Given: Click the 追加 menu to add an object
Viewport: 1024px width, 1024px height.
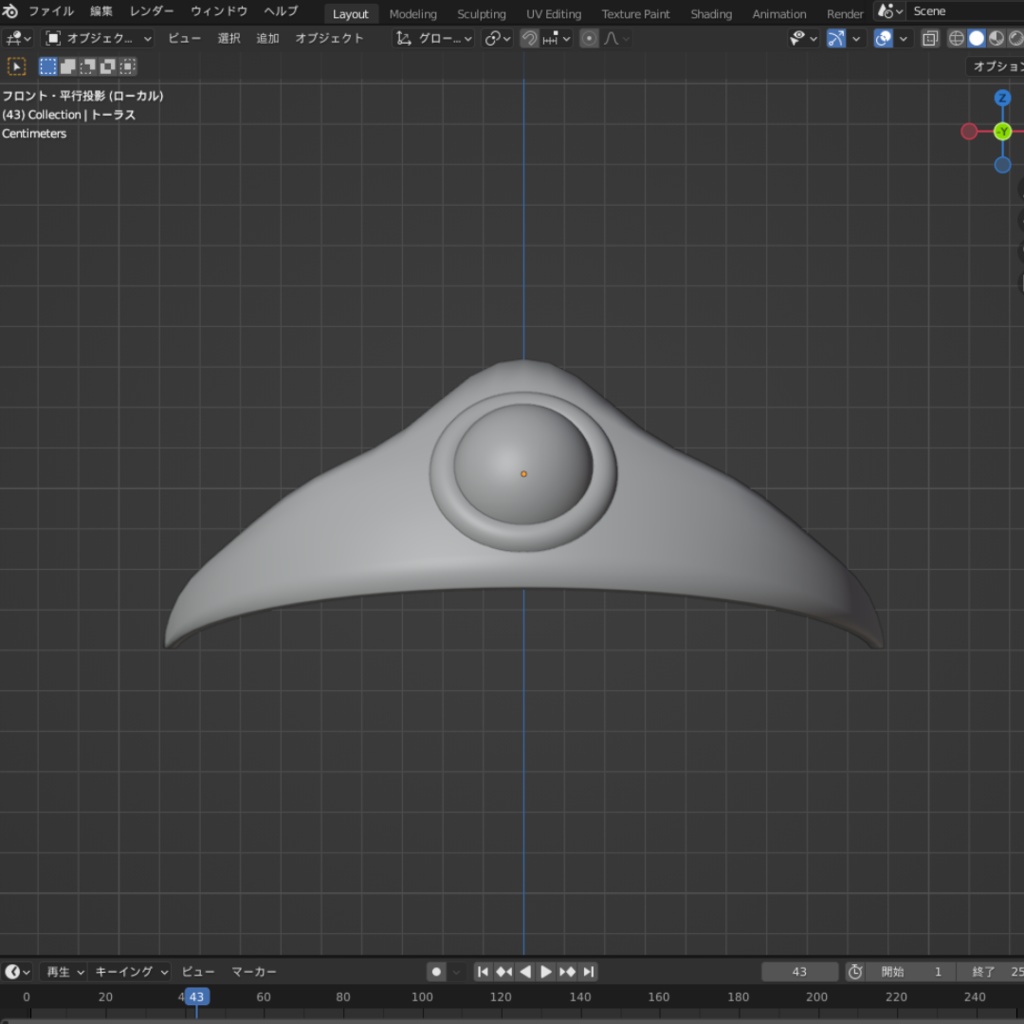Looking at the screenshot, I should [268, 38].
